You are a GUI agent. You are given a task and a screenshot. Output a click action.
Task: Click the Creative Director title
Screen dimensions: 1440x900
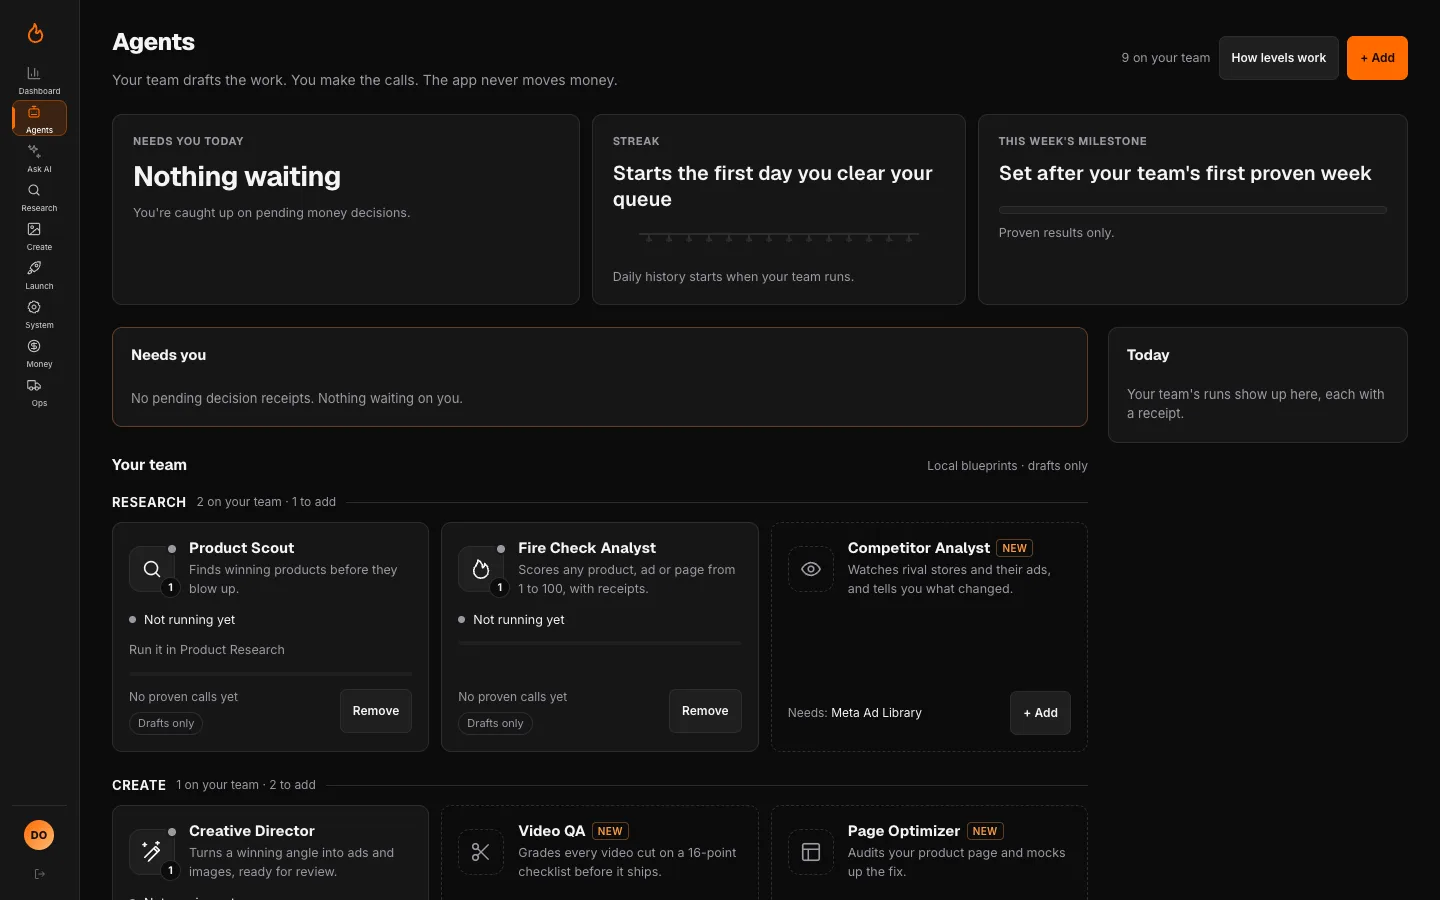tap(252, 831)
